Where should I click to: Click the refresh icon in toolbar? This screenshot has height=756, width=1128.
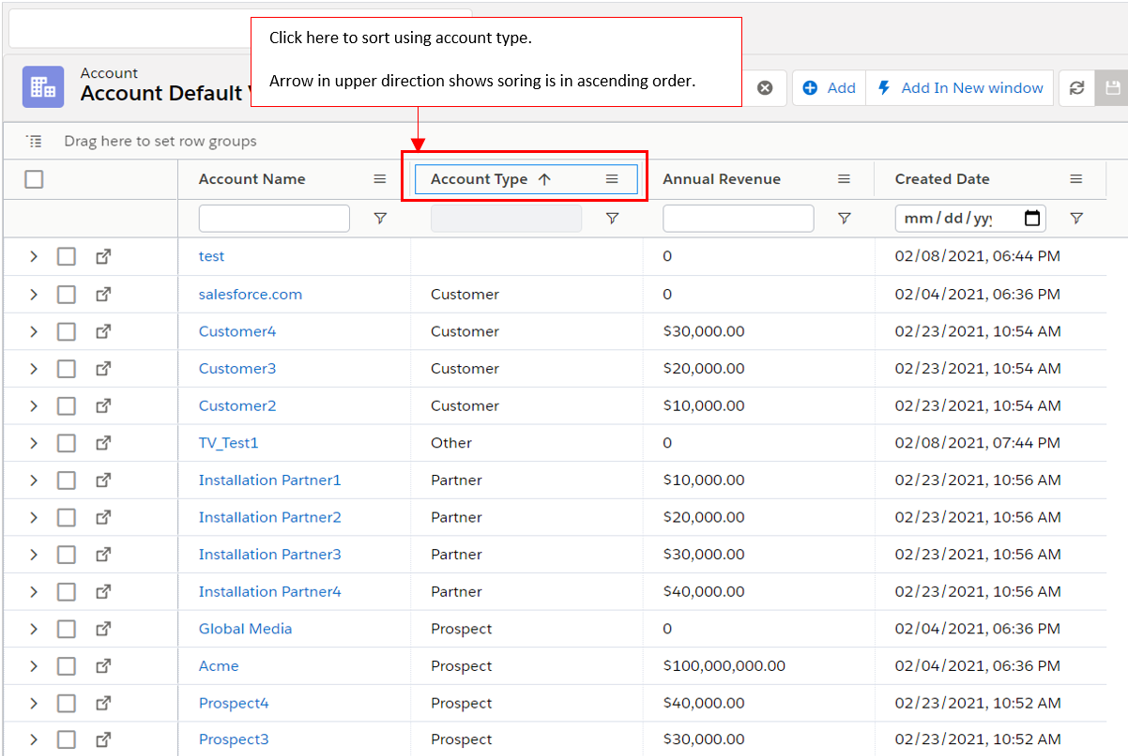[x=1077, y=88]
